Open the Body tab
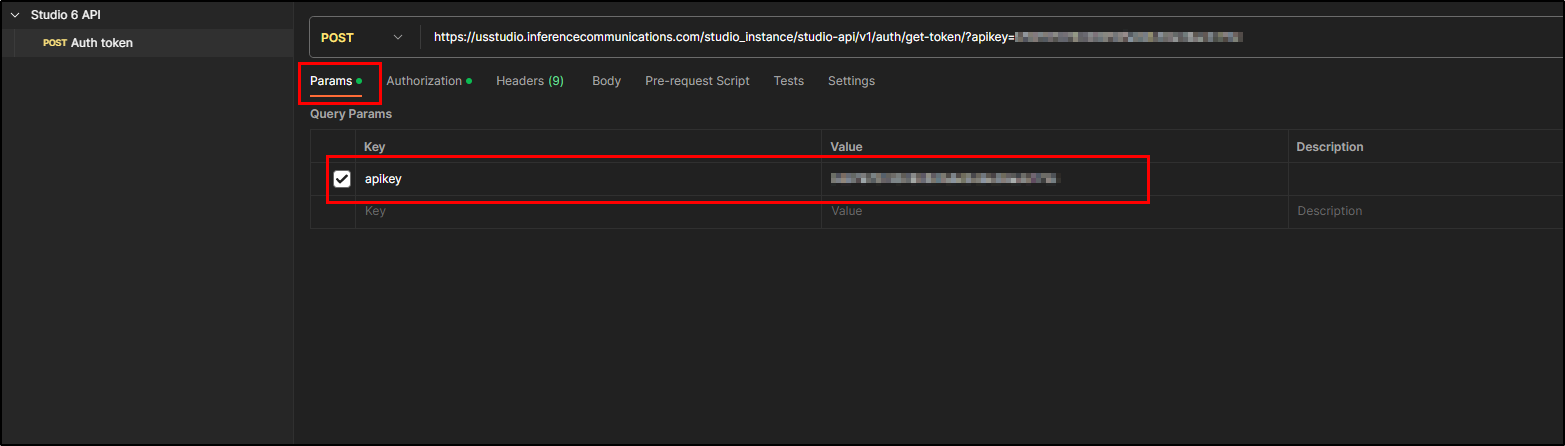Screen dimensions: 1565x446 point(606,81)
